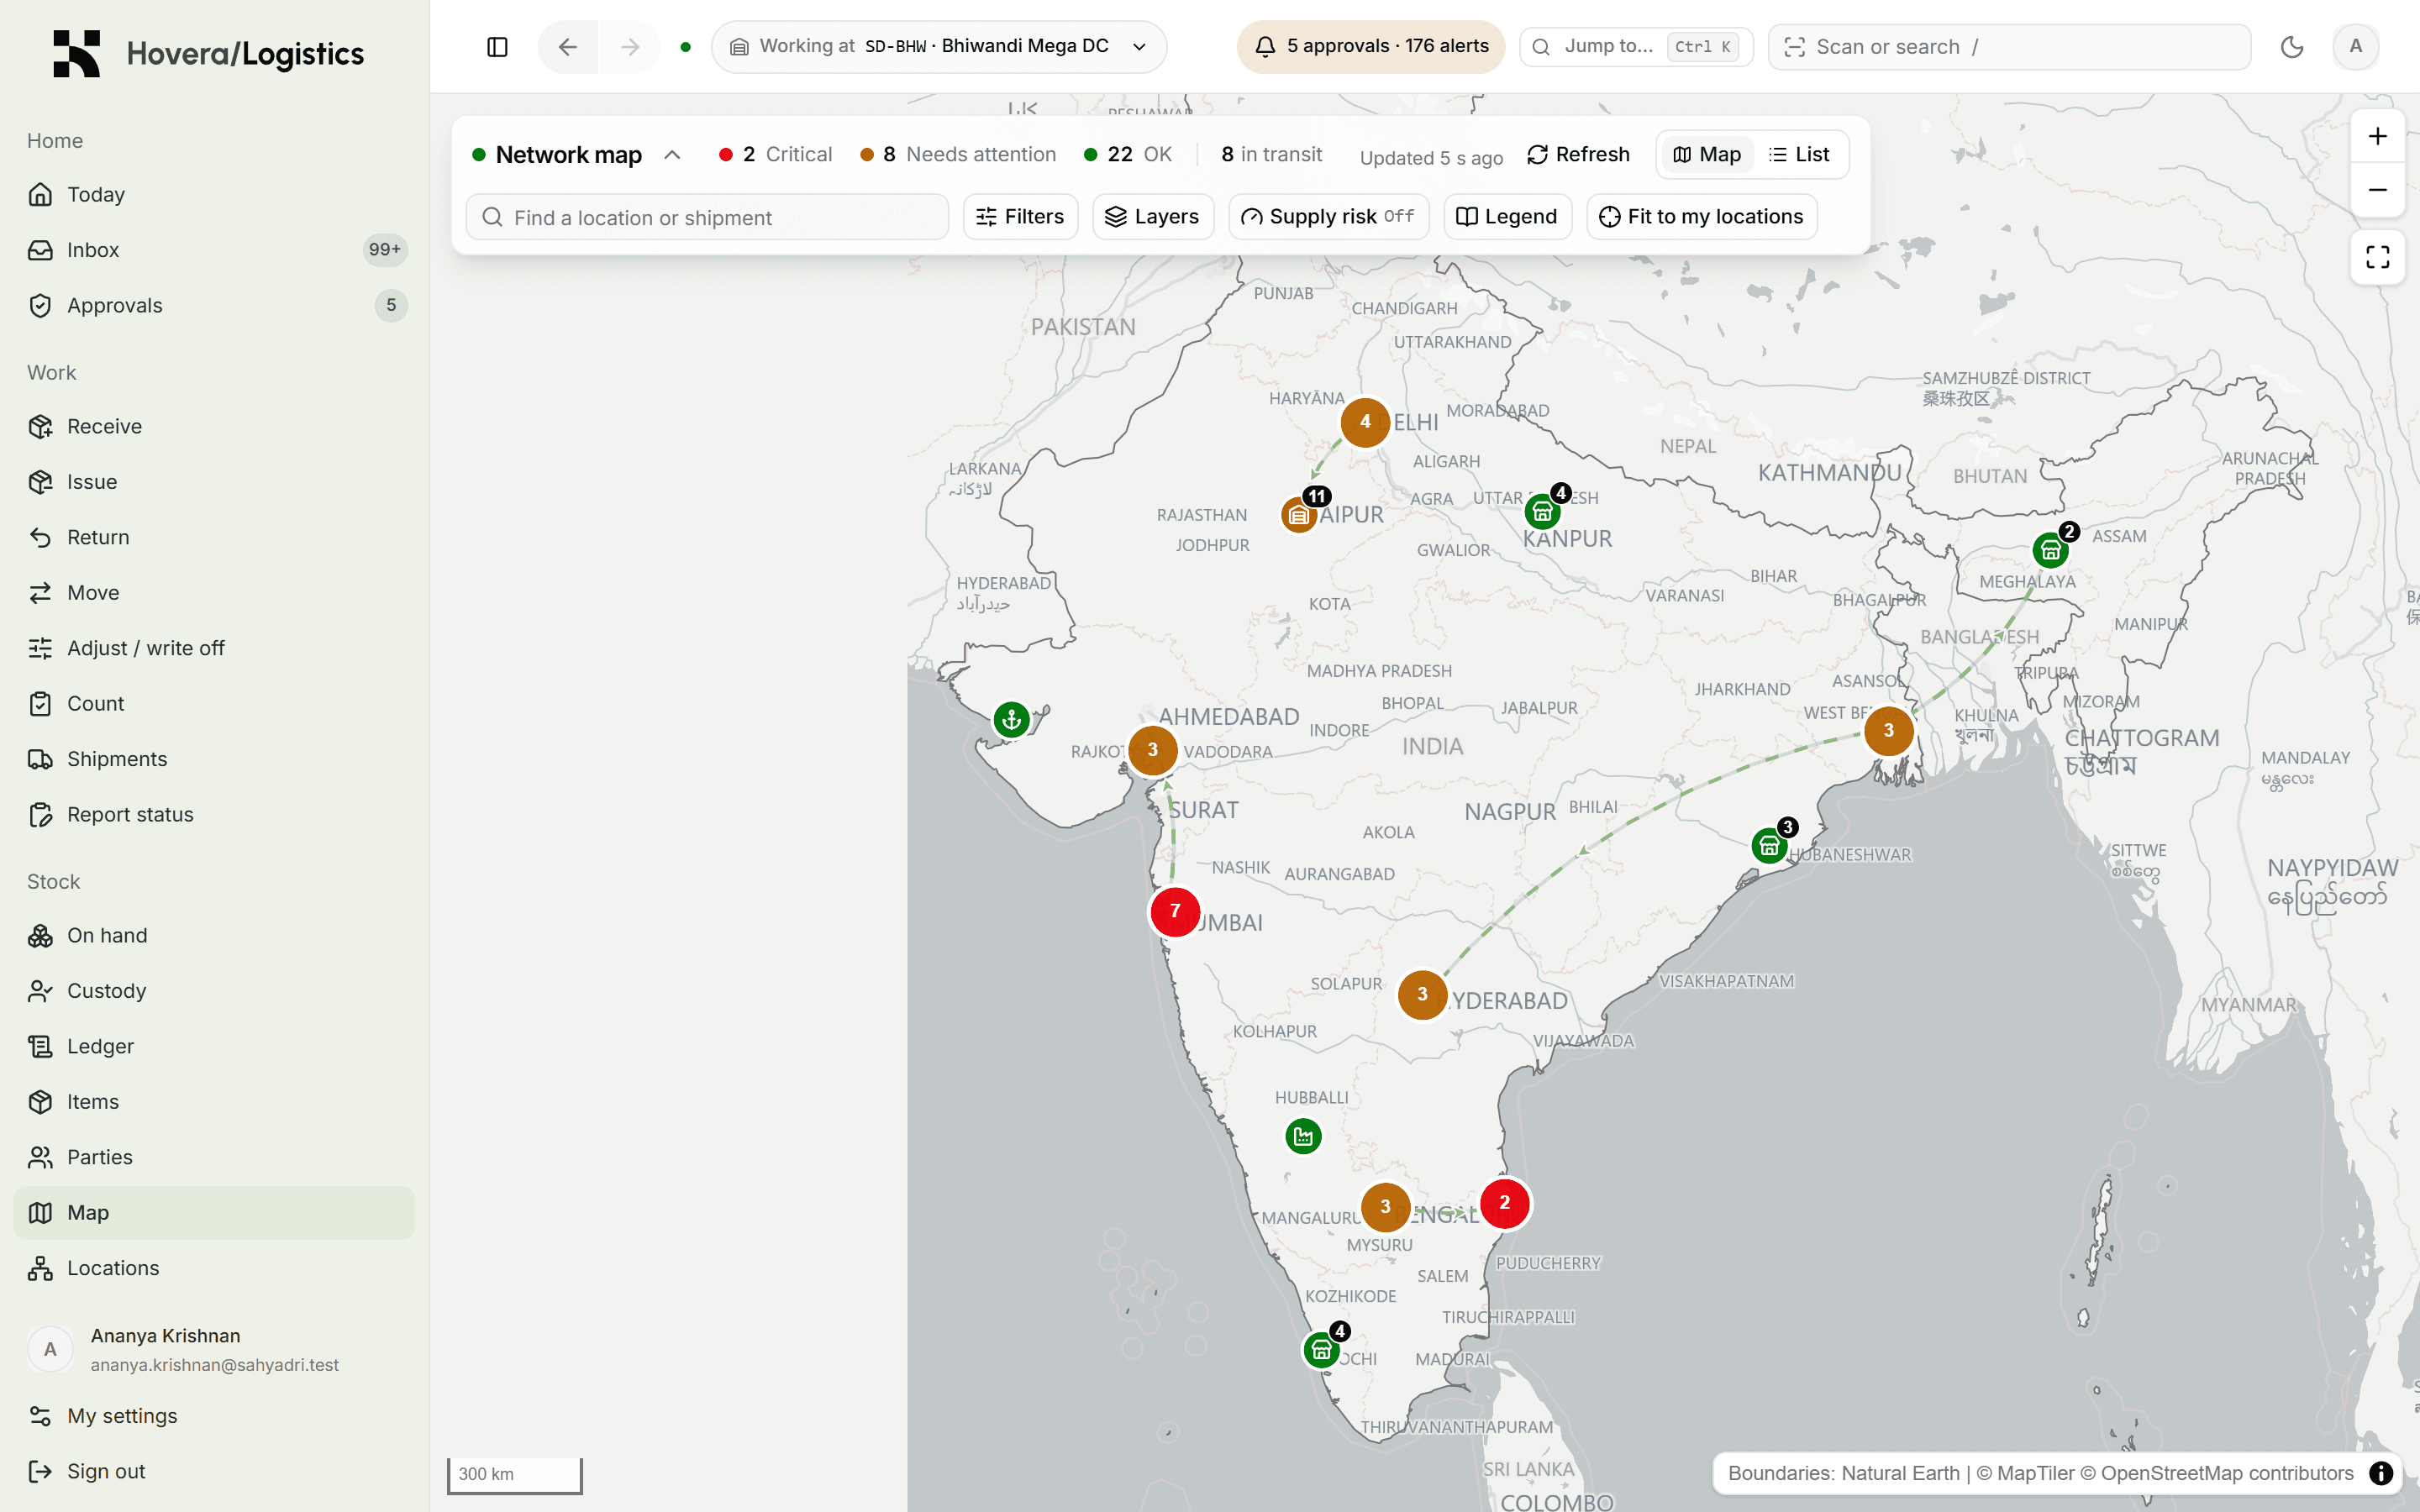The image size is (2420, 1512).
Task: Open the Layers options
Action: (1152, 217)
